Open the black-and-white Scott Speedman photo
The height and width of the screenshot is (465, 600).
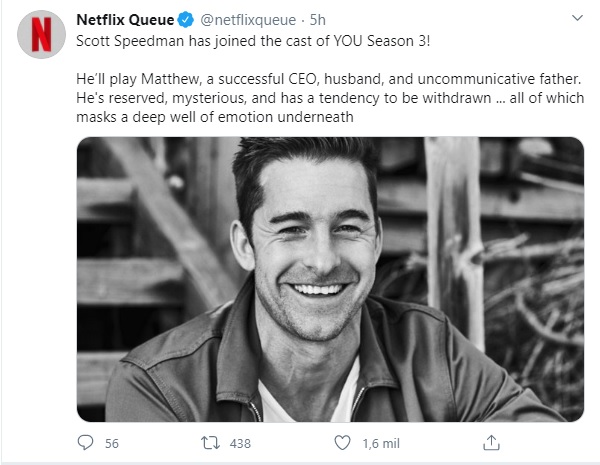click(x=330, y=279)
